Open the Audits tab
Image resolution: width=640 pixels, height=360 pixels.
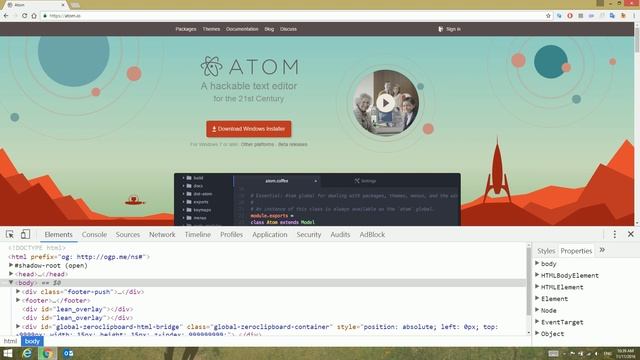pos(340,235)
